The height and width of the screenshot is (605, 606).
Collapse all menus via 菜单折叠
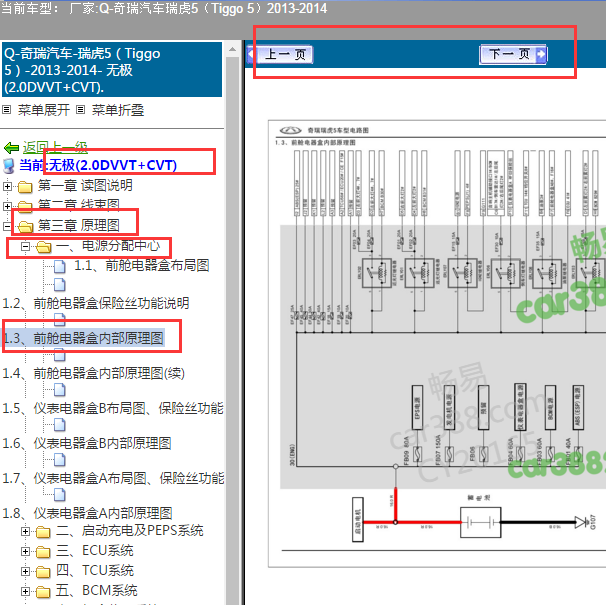[x=118, y=110]
